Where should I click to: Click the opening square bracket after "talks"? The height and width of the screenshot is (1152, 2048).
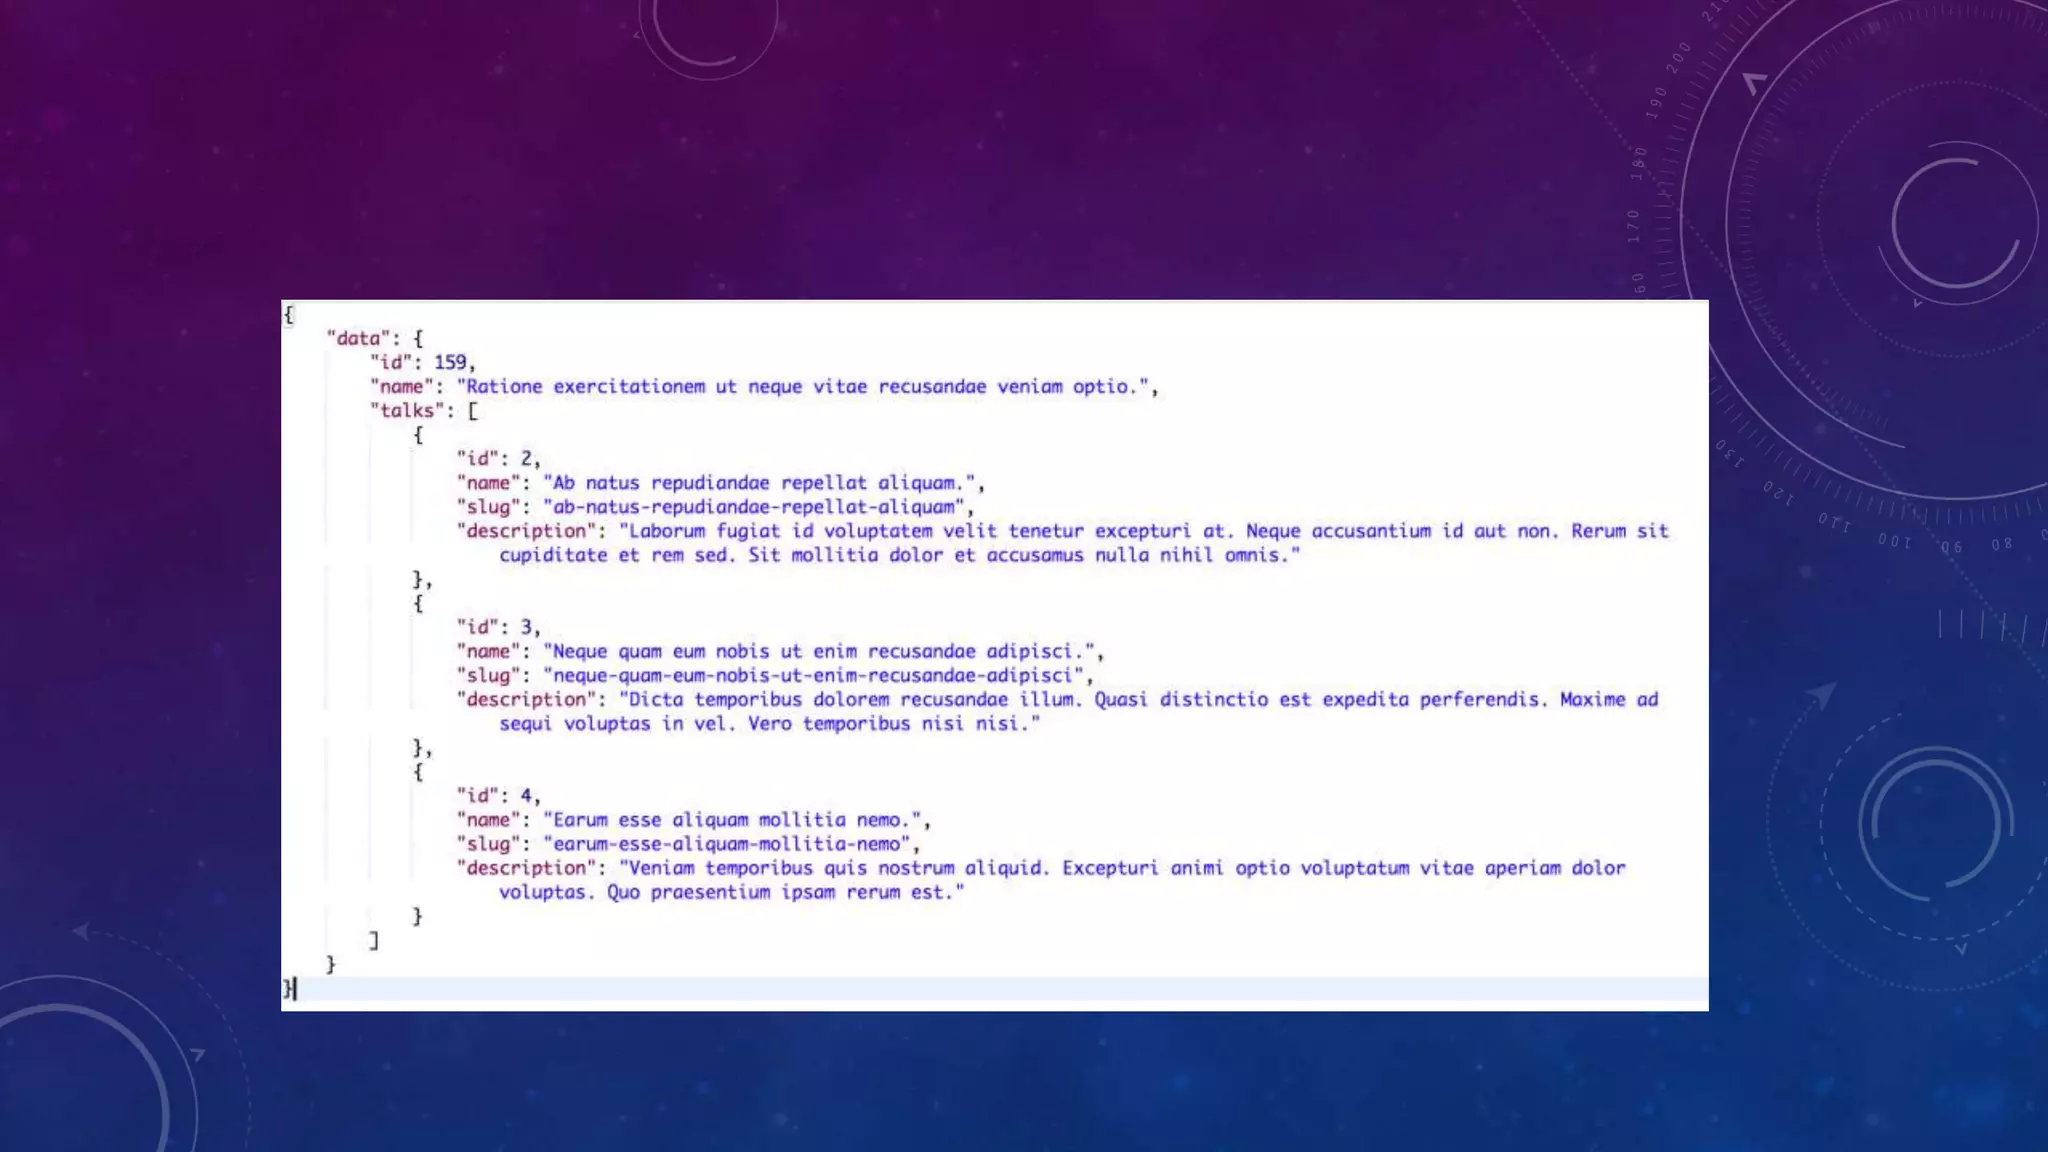[x=473, y=411]
